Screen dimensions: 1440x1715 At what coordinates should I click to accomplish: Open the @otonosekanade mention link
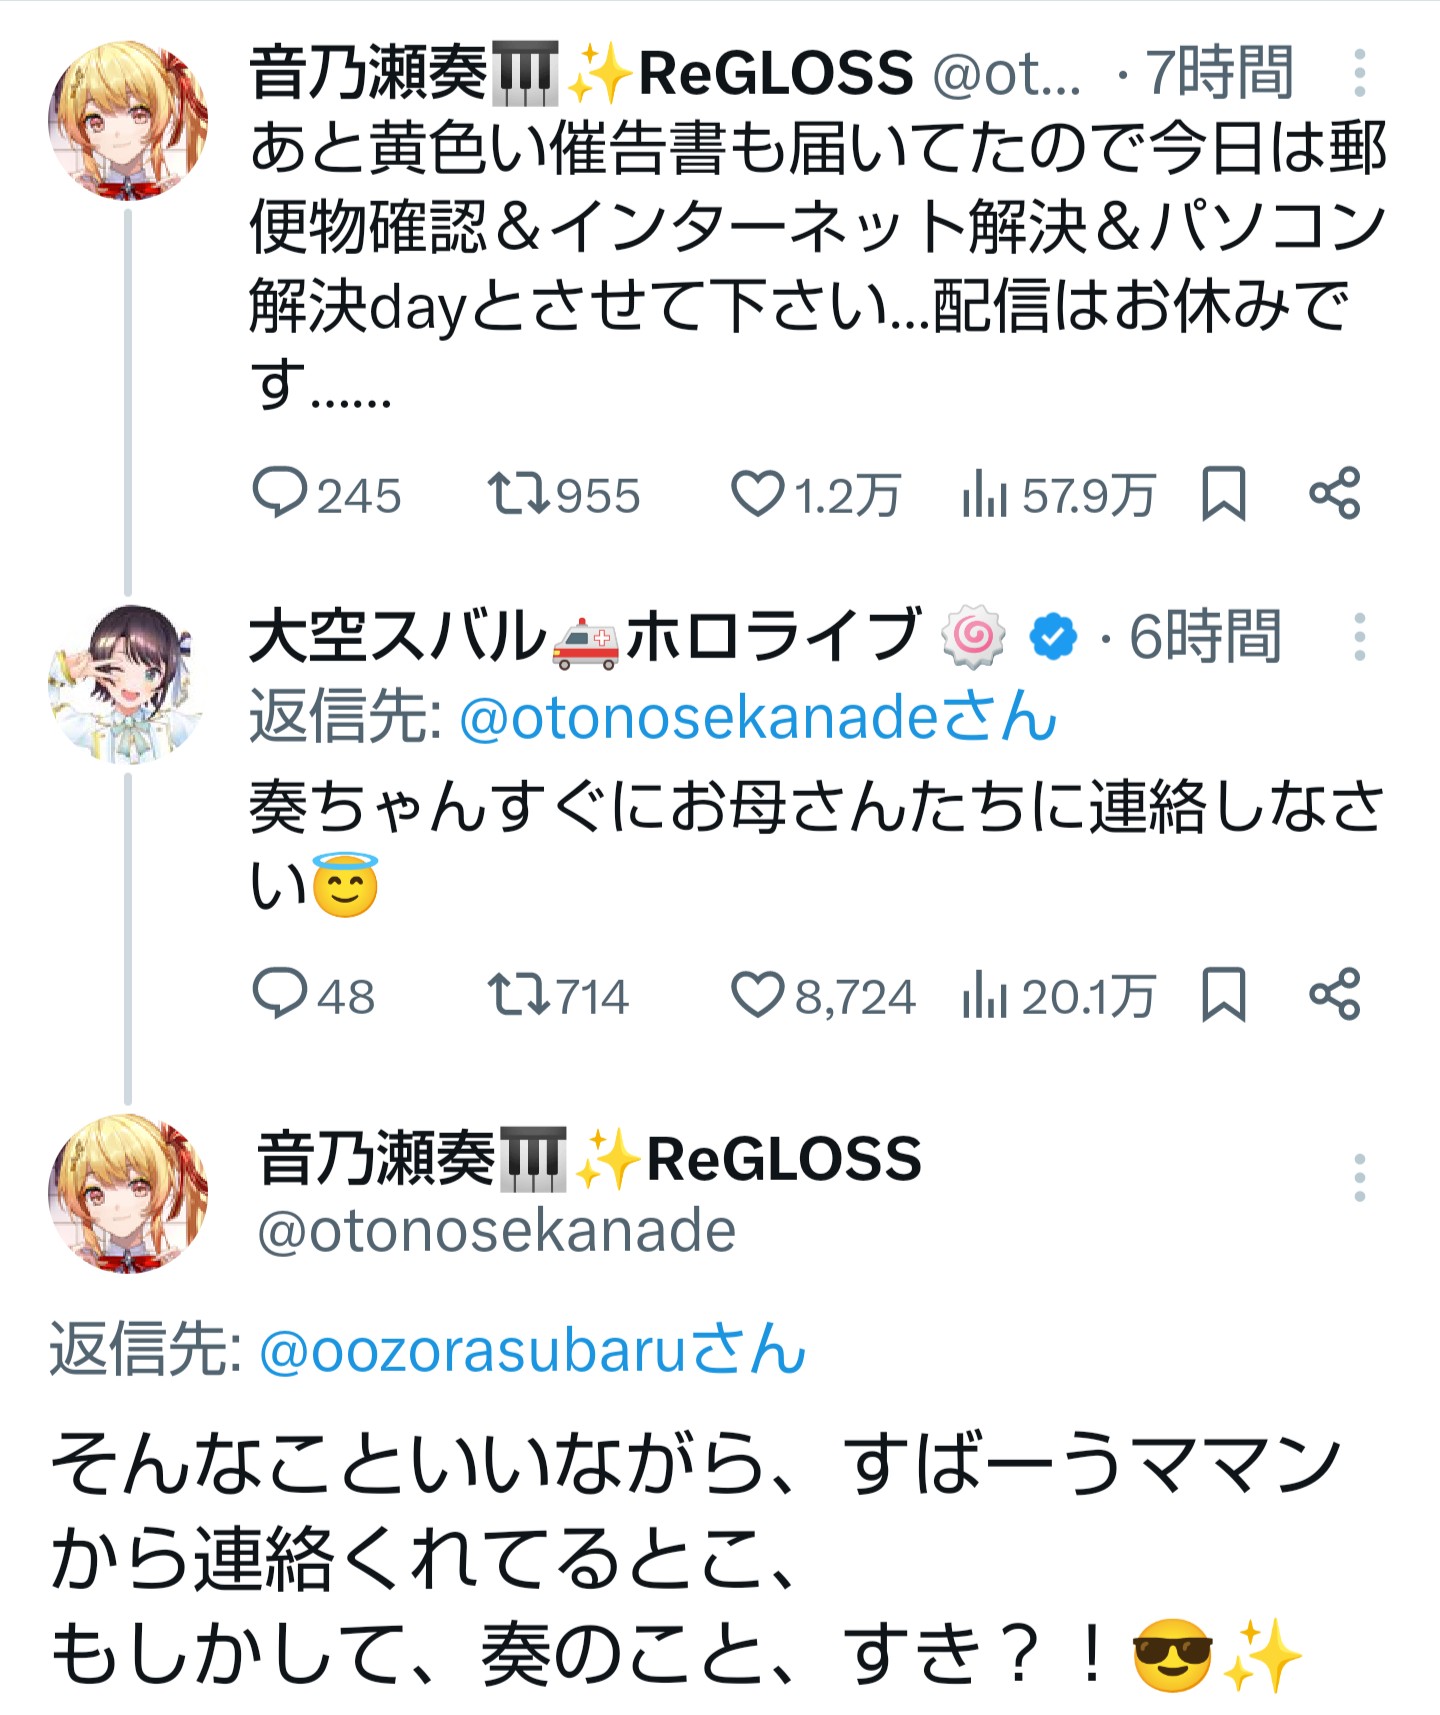point(757,717)
